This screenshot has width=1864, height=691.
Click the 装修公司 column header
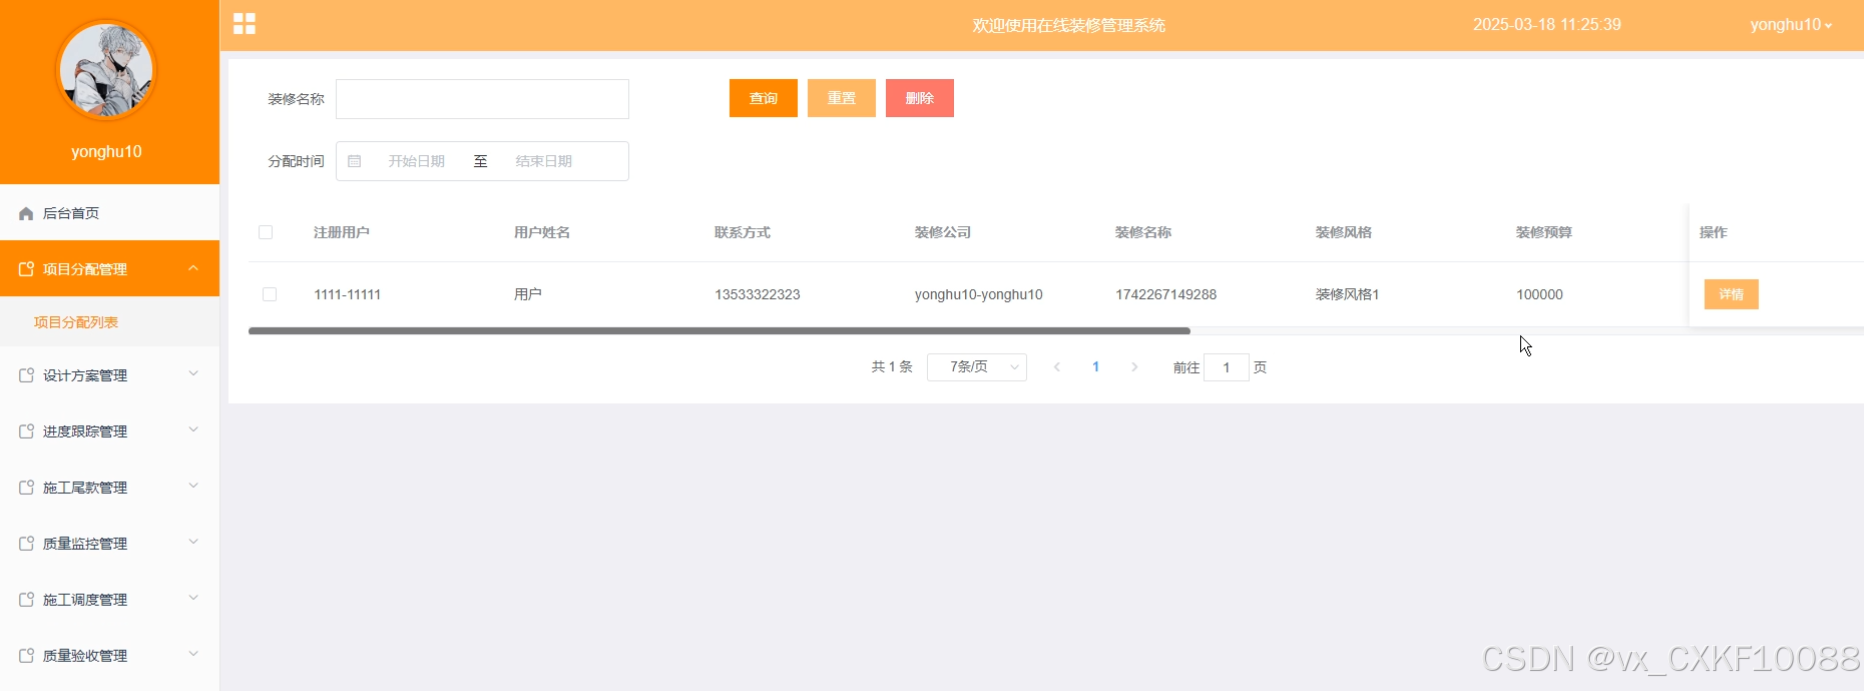coord(943,232)
